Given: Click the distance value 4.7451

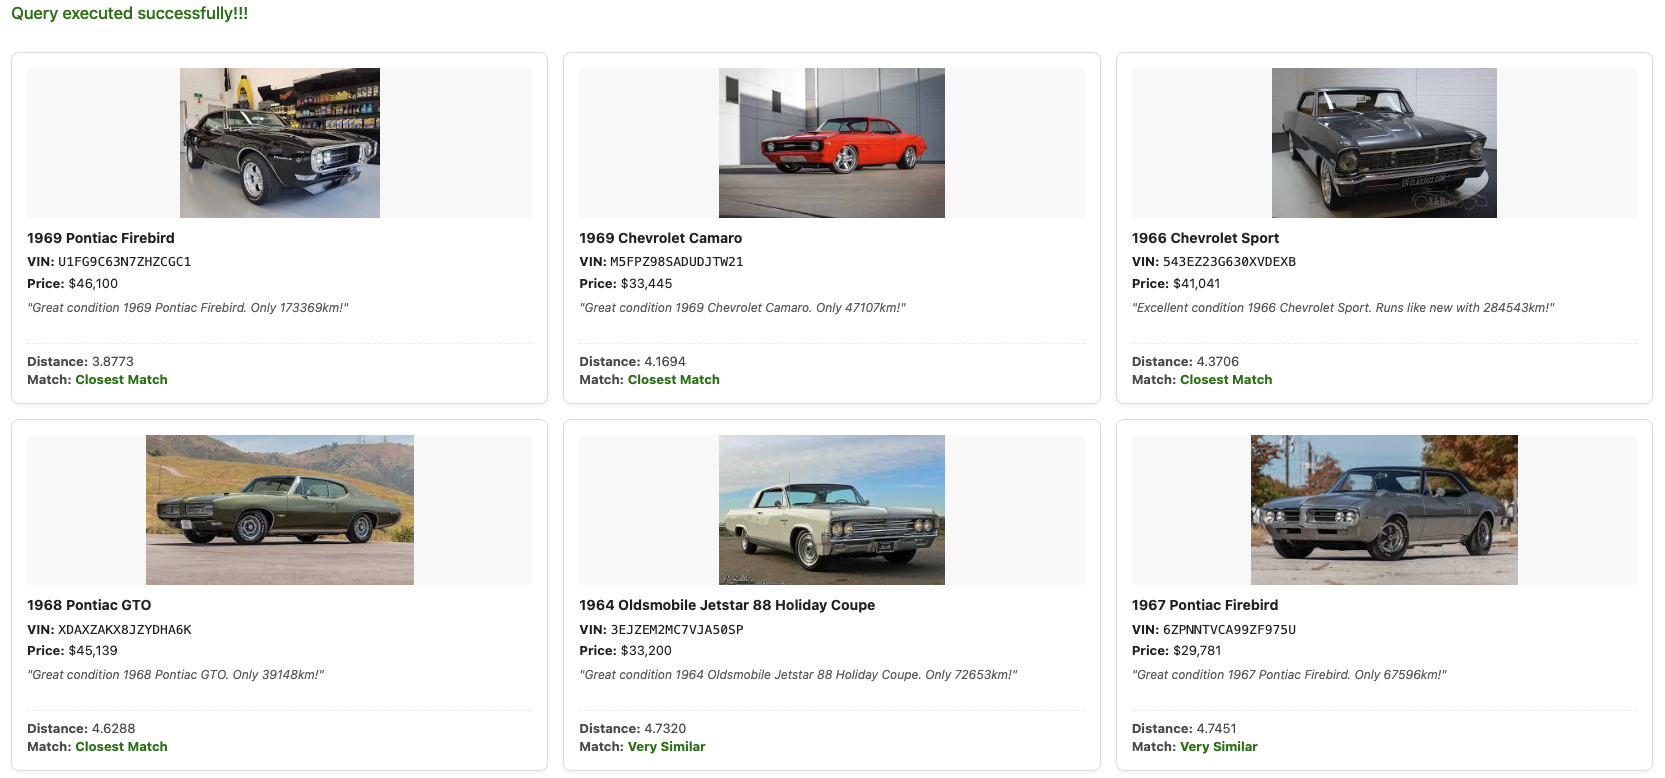Looking at the screenshot, I should (1216, 729).
